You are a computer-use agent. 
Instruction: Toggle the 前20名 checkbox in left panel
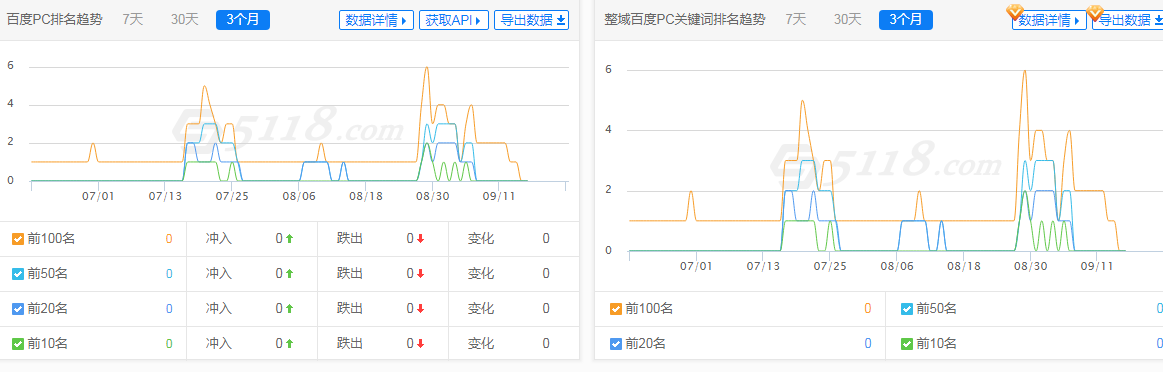[x=18, y=309]
